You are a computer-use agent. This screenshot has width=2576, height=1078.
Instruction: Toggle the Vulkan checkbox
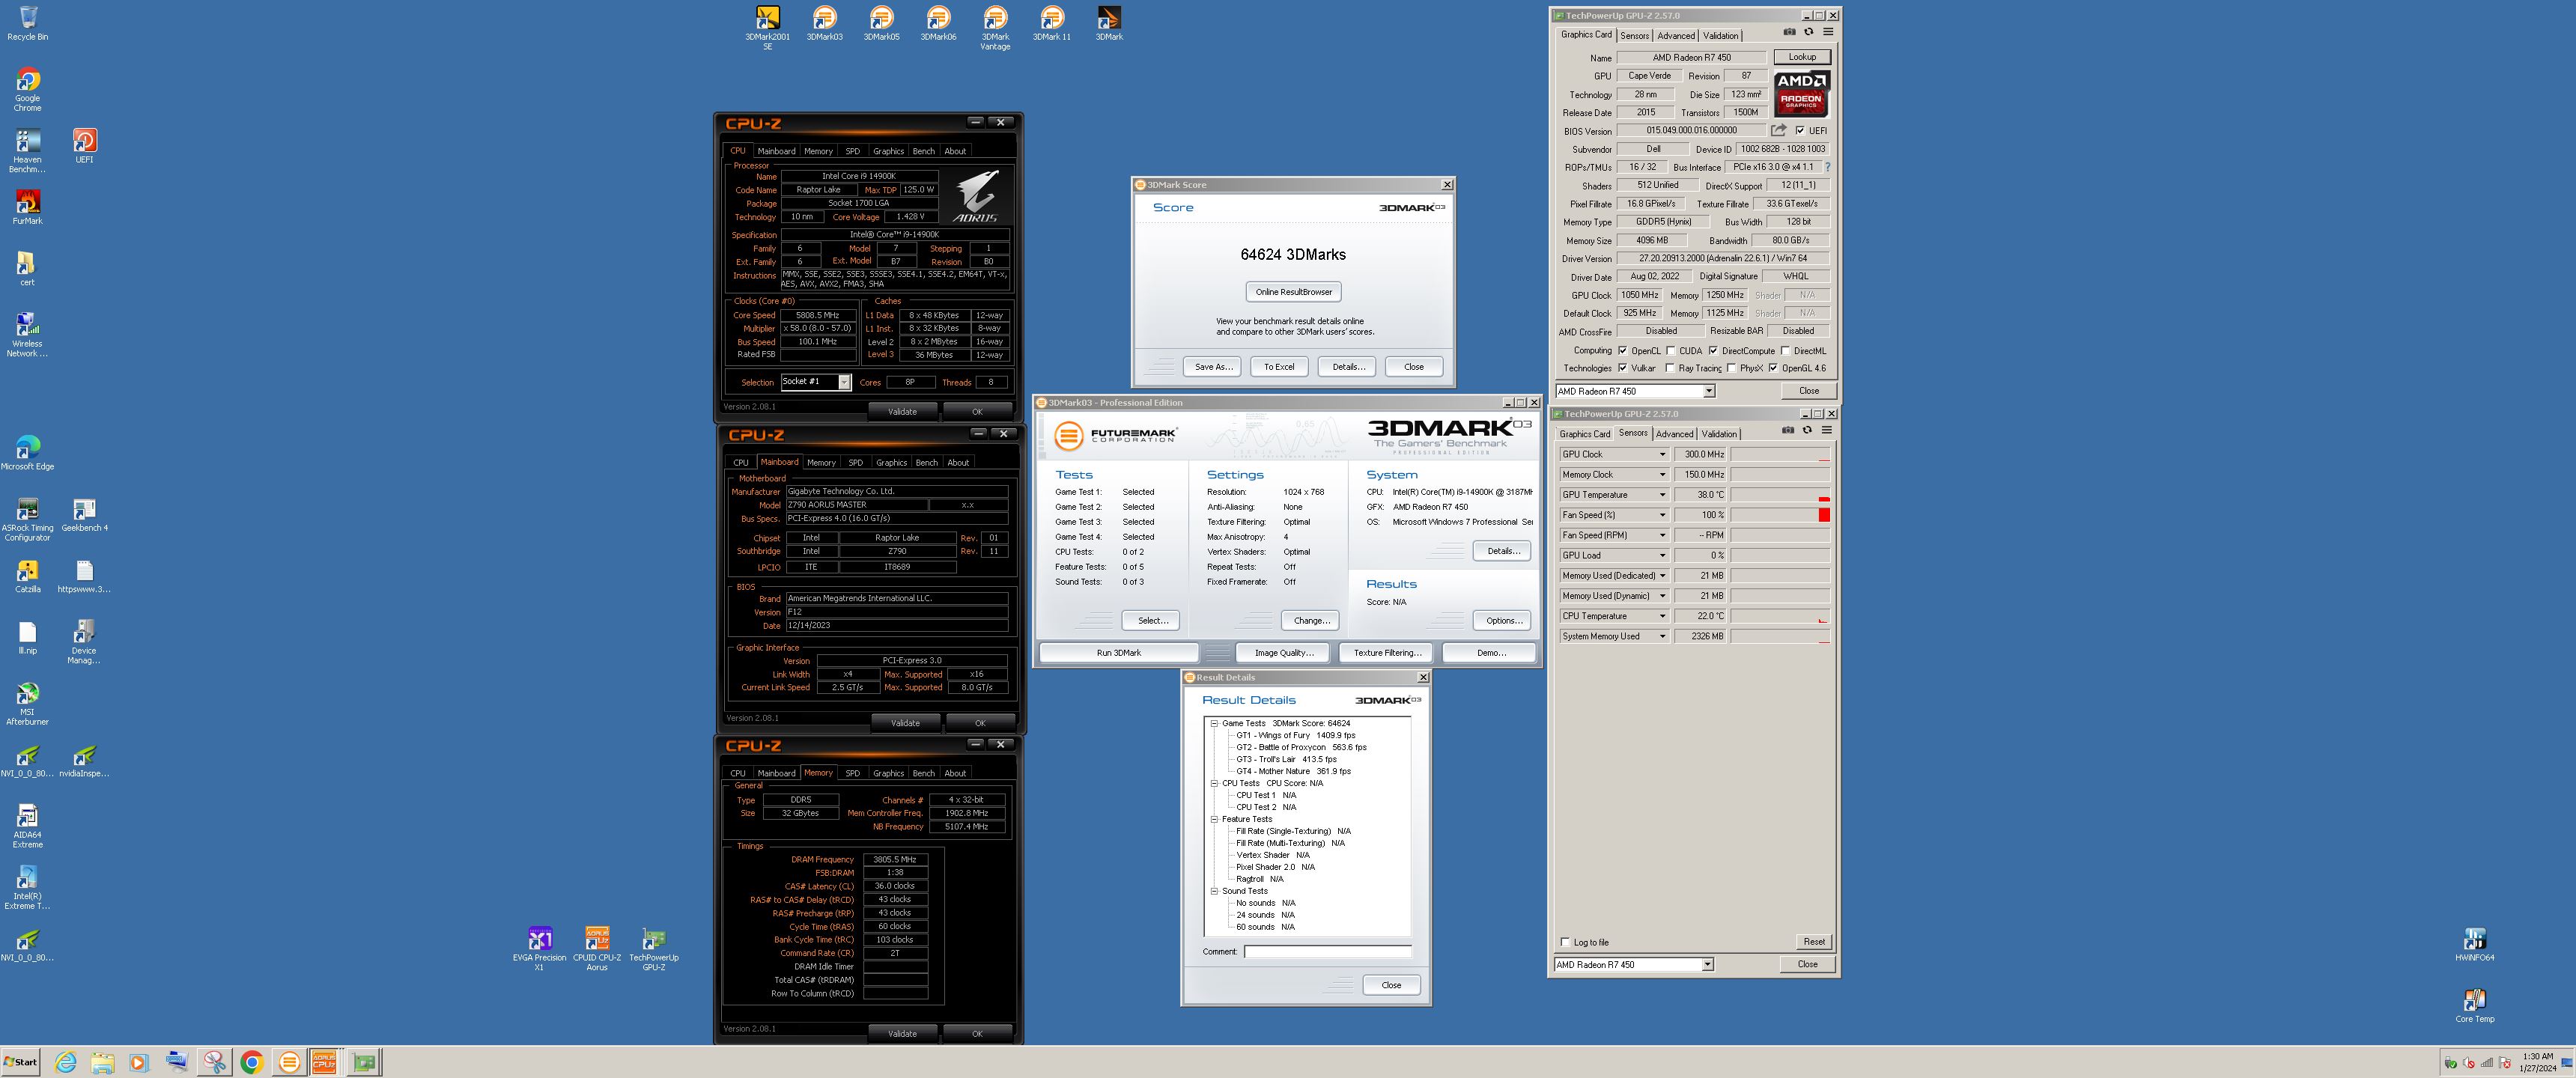tap(1622, 368)
